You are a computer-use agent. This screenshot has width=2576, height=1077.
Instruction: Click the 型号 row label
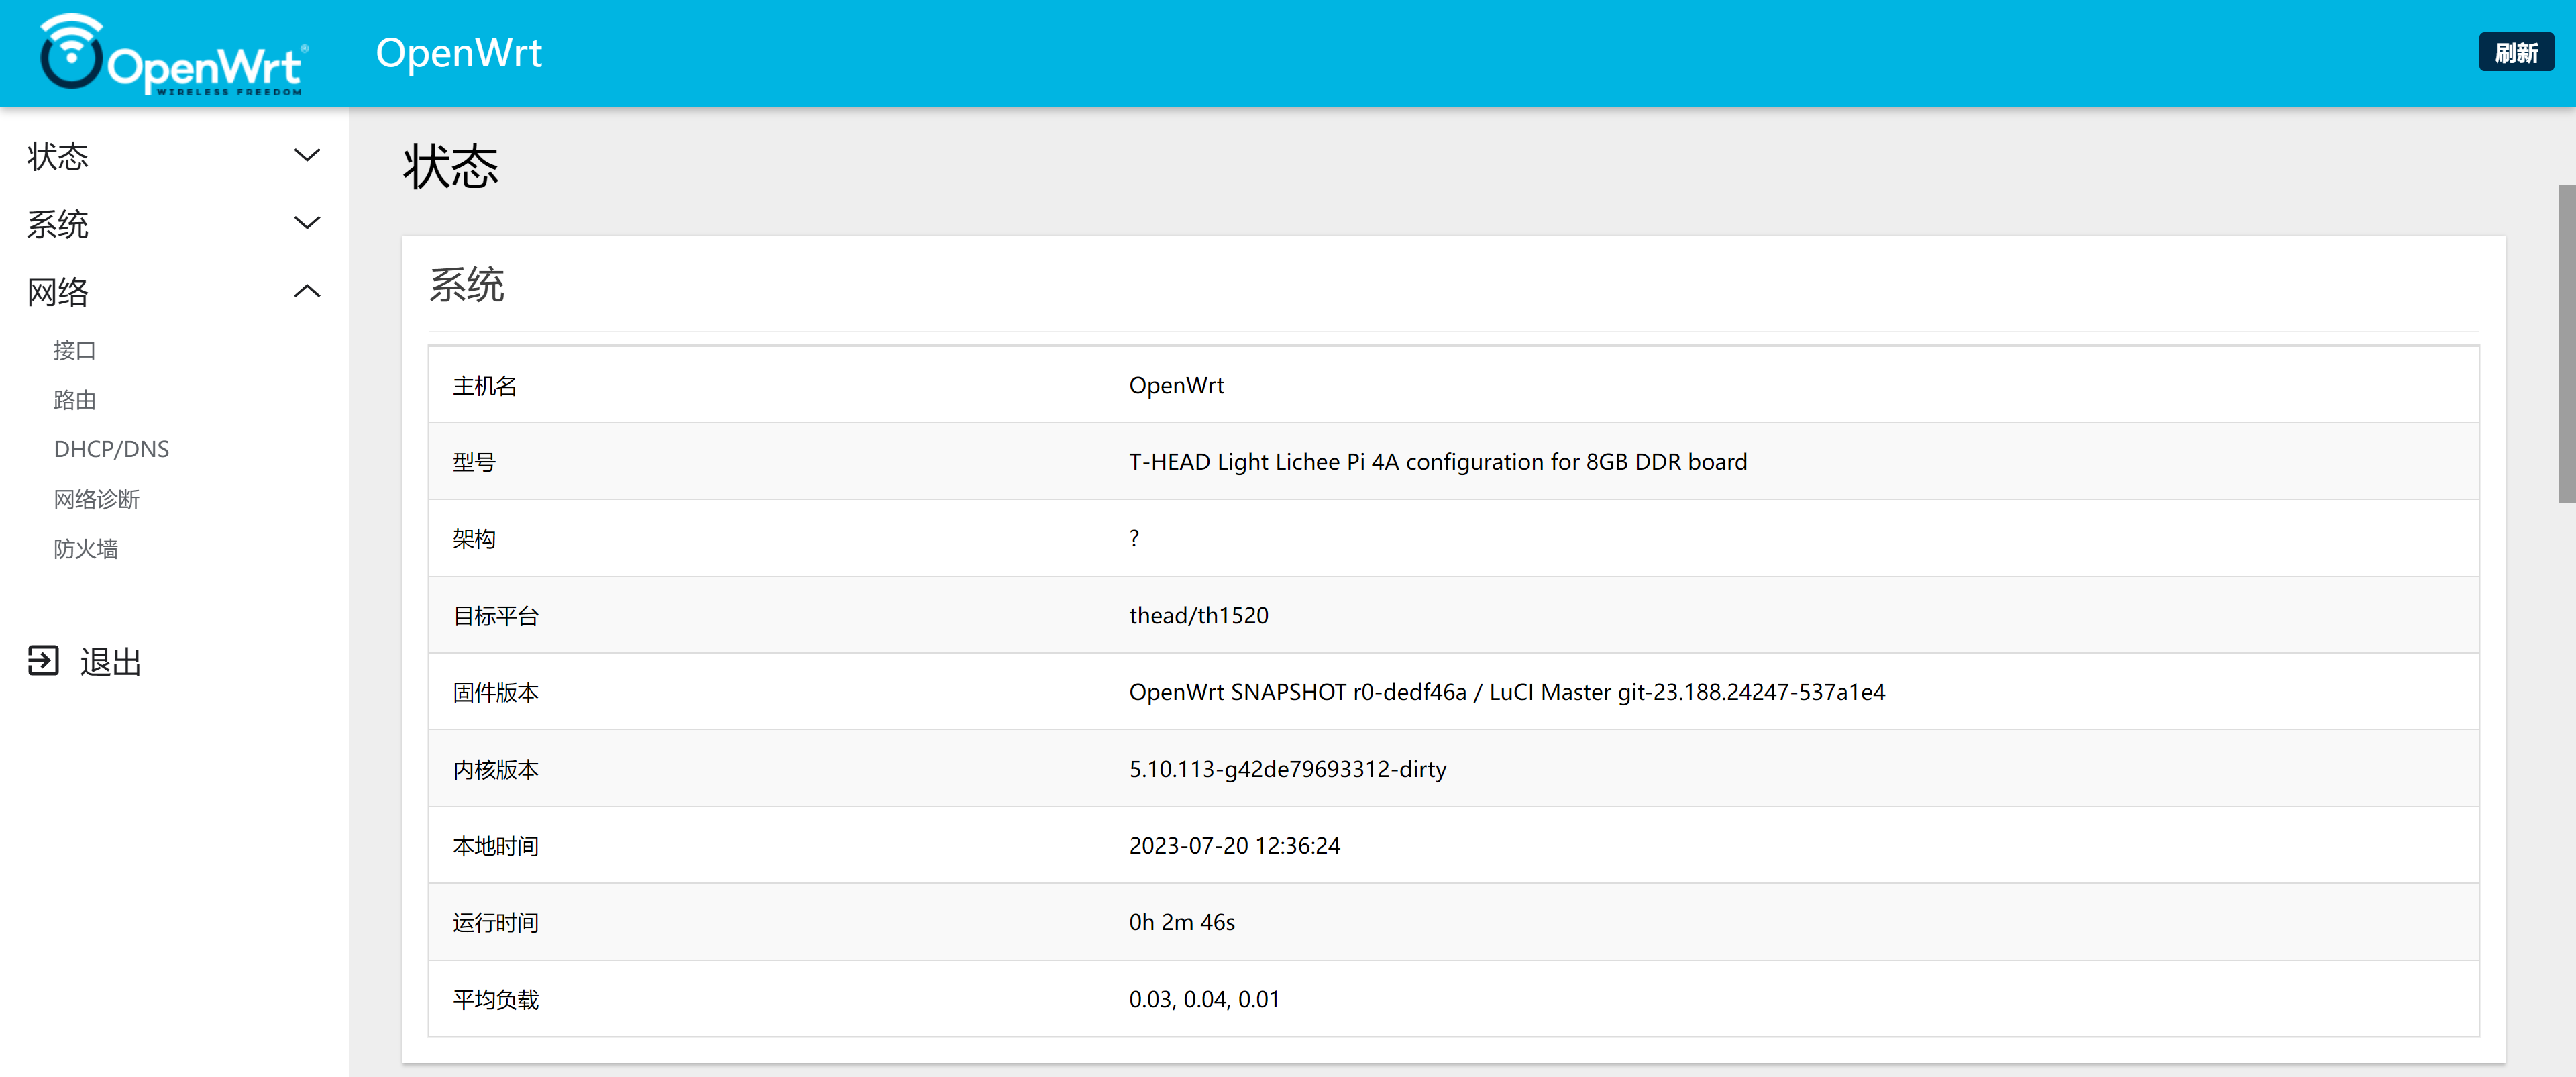[x=474, y=462]
